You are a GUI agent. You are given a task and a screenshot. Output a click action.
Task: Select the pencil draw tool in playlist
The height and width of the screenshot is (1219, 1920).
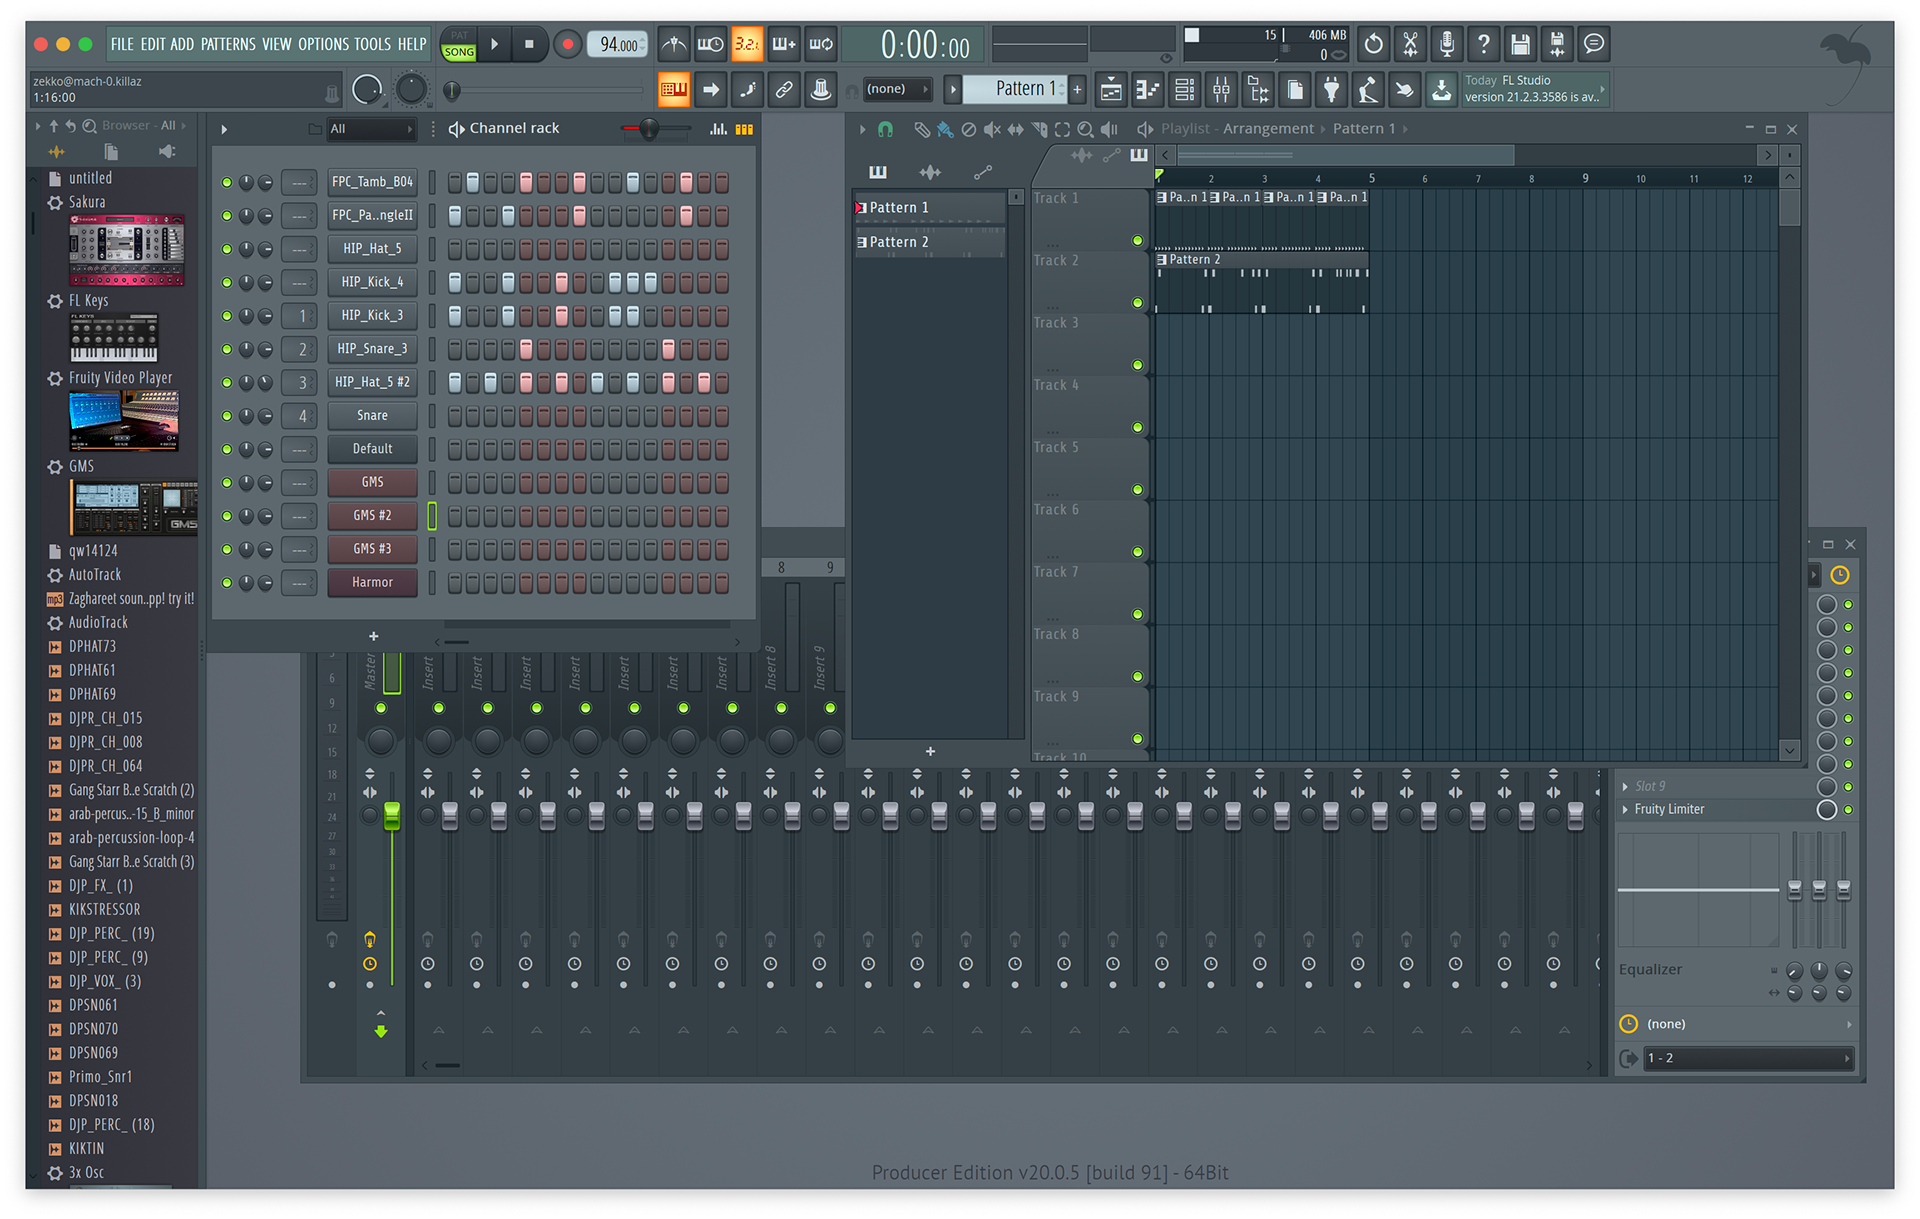coord(922,129)
